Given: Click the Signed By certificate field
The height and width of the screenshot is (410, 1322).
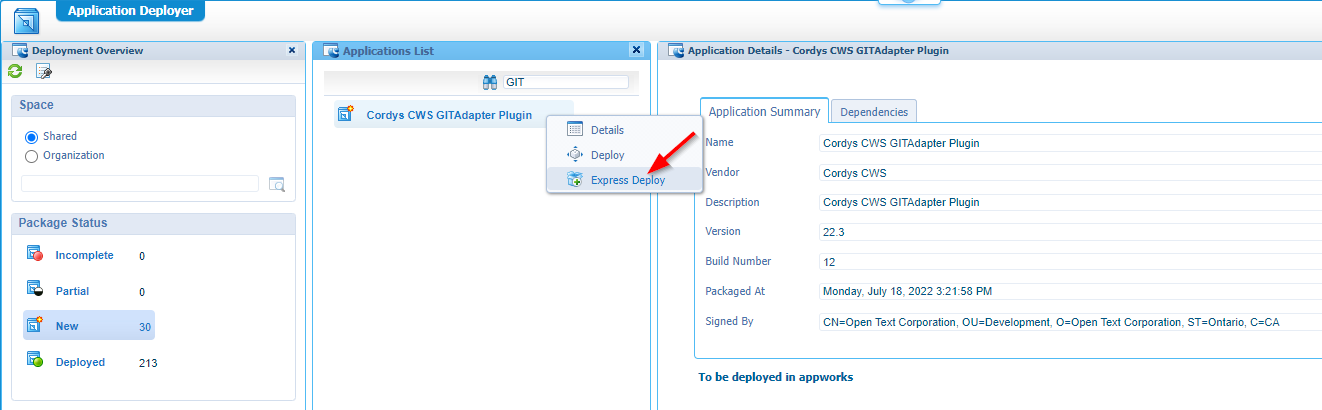Looking at the screenshot, I should click(x=1070, y=322).
